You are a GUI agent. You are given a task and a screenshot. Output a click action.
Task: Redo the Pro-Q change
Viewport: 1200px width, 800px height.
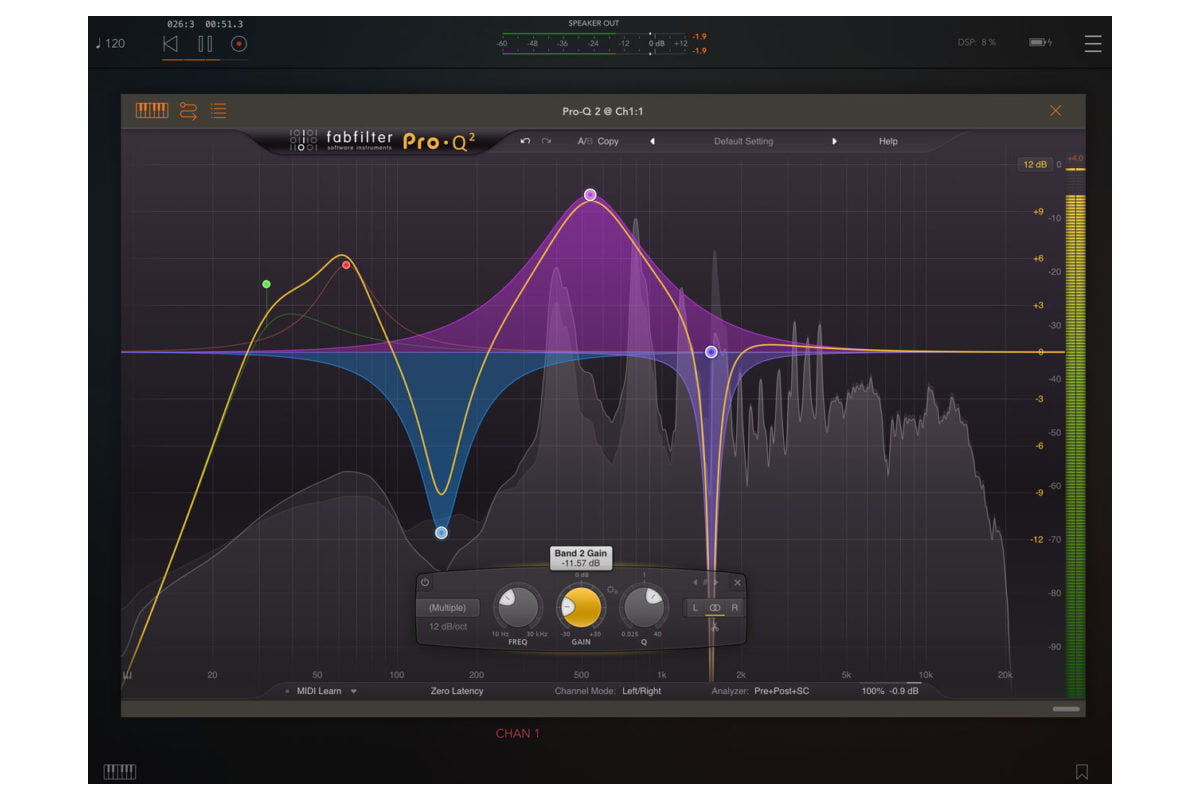546,141
